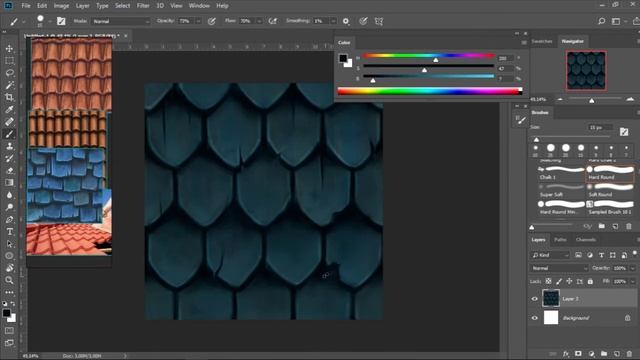Hide Layer 1 using its eye icon

pos(535,299)
